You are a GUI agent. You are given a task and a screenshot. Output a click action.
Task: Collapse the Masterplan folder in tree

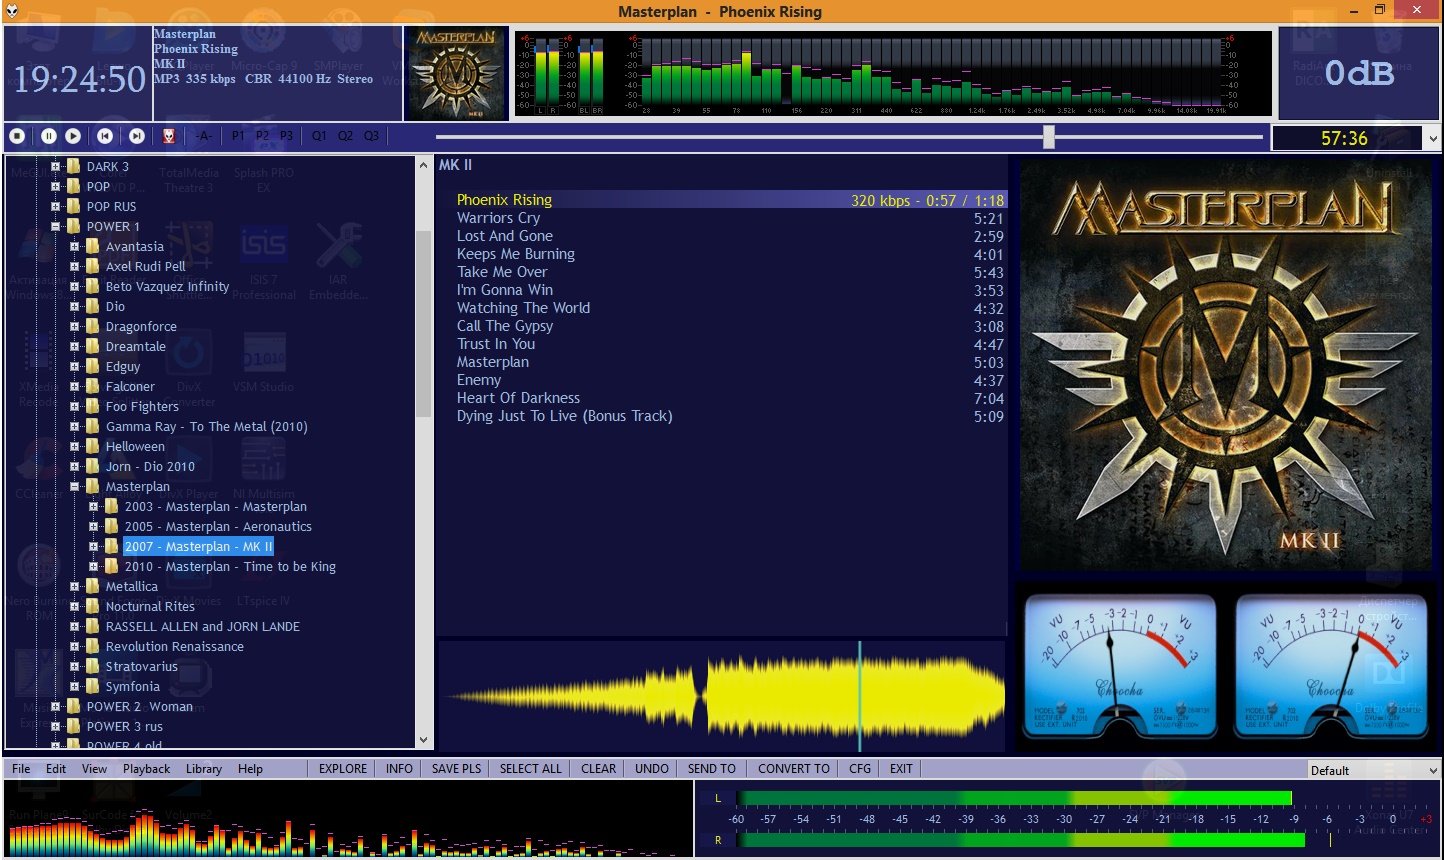click(x=75, y=487)
